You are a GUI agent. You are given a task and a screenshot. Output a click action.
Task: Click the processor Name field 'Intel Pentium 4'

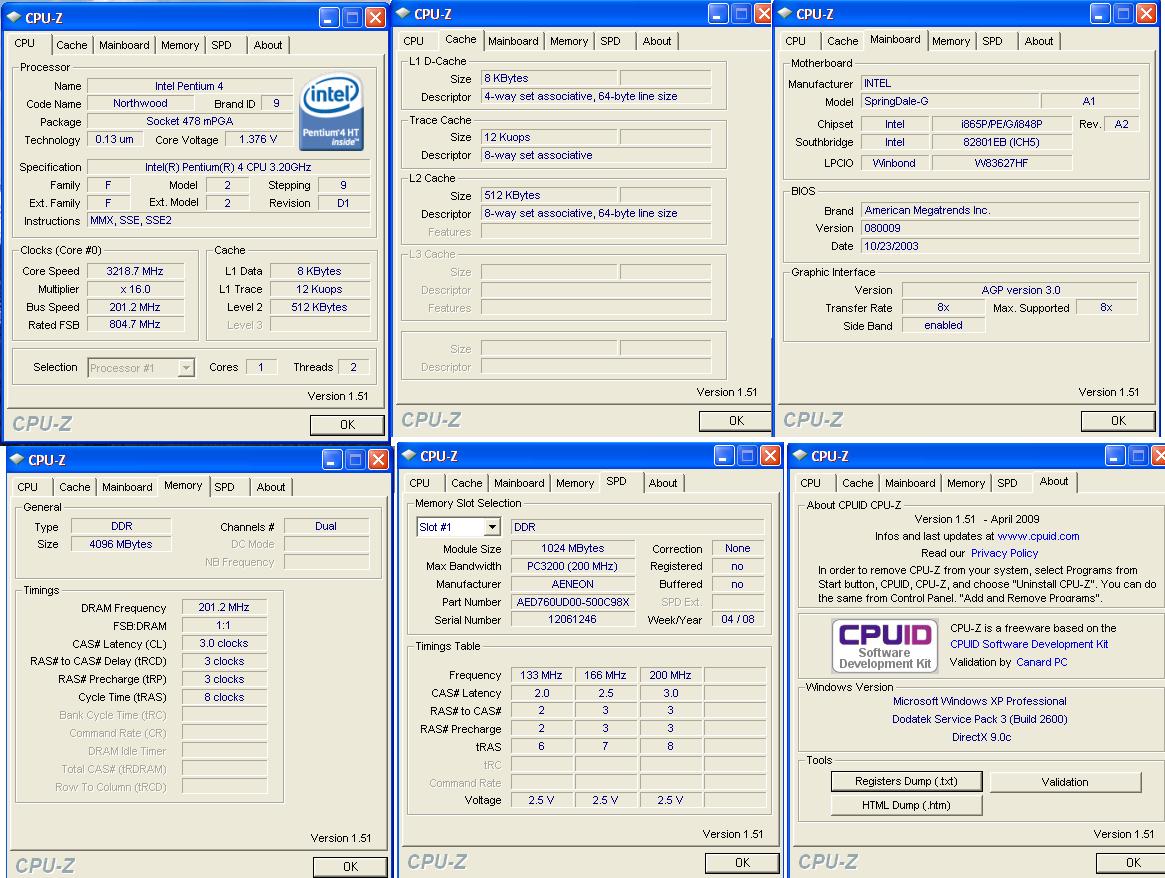[x=189, y=86]
